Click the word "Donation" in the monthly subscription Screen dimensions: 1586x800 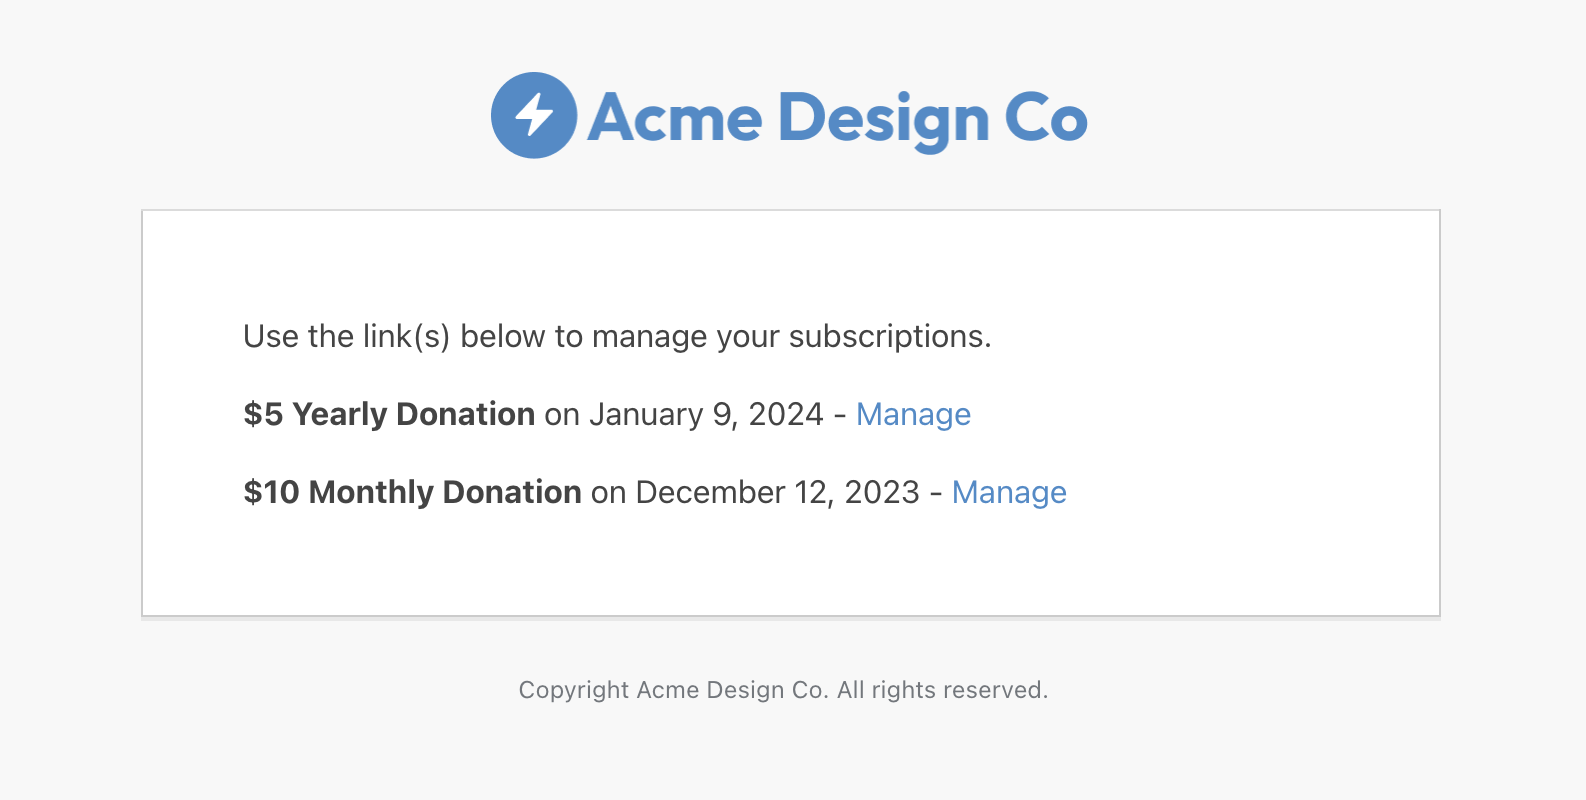click(512, 492)
